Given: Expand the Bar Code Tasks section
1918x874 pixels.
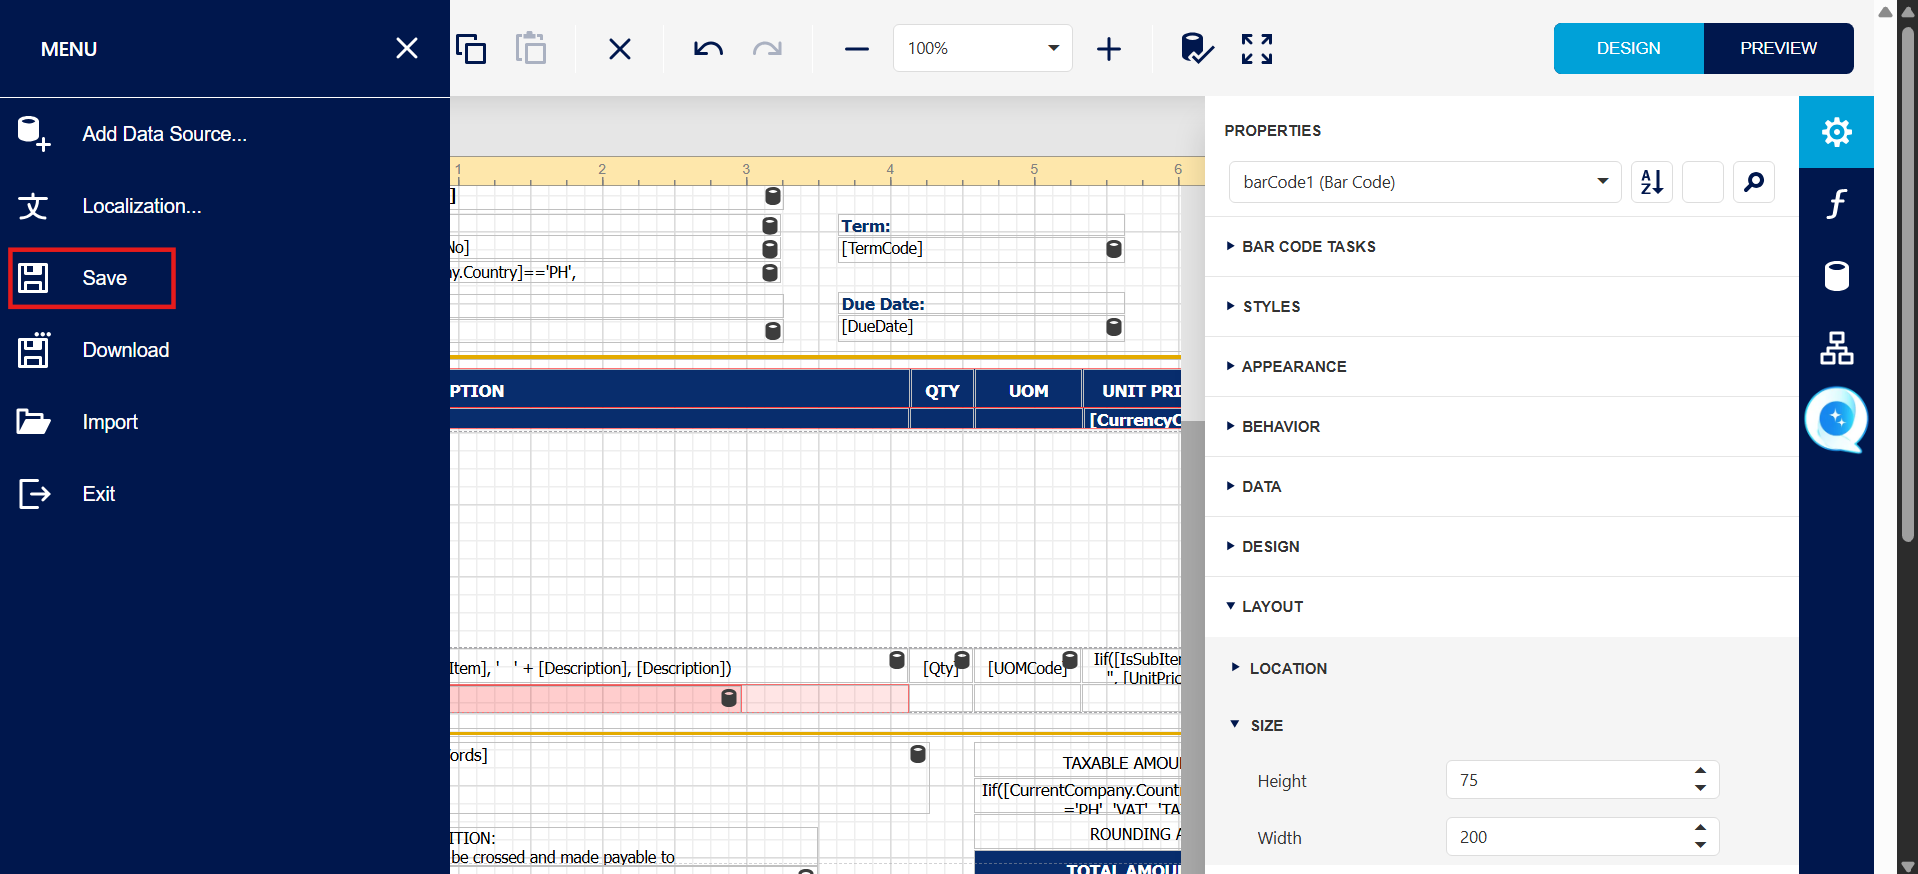Looking at the screenshot, I should pos(1308,247).
